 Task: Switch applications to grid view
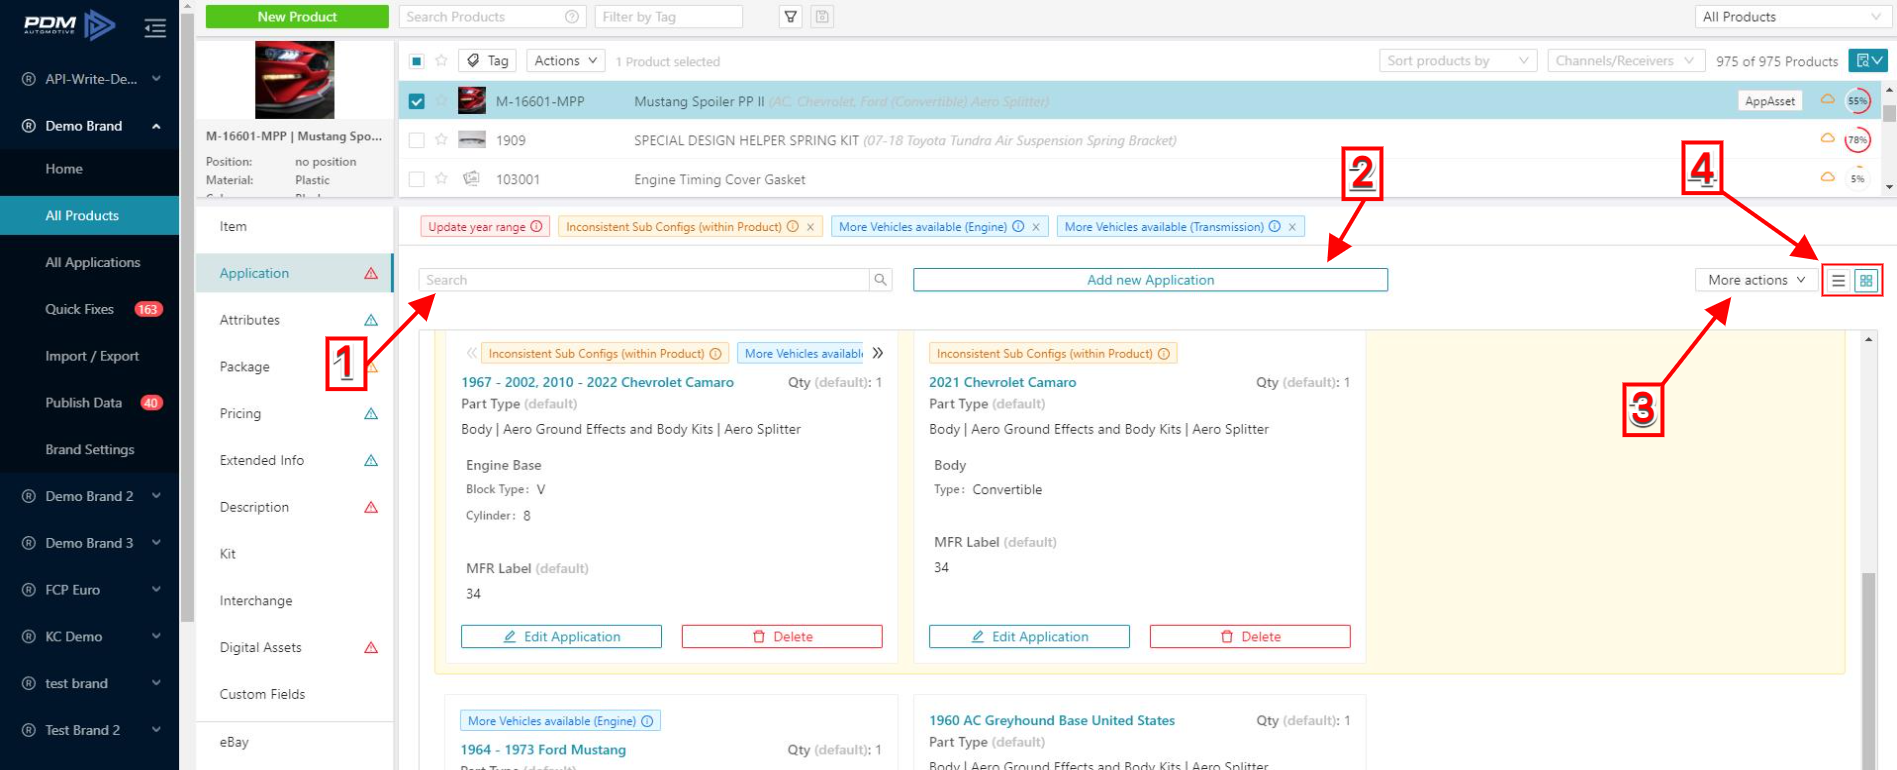[1866, 281]
